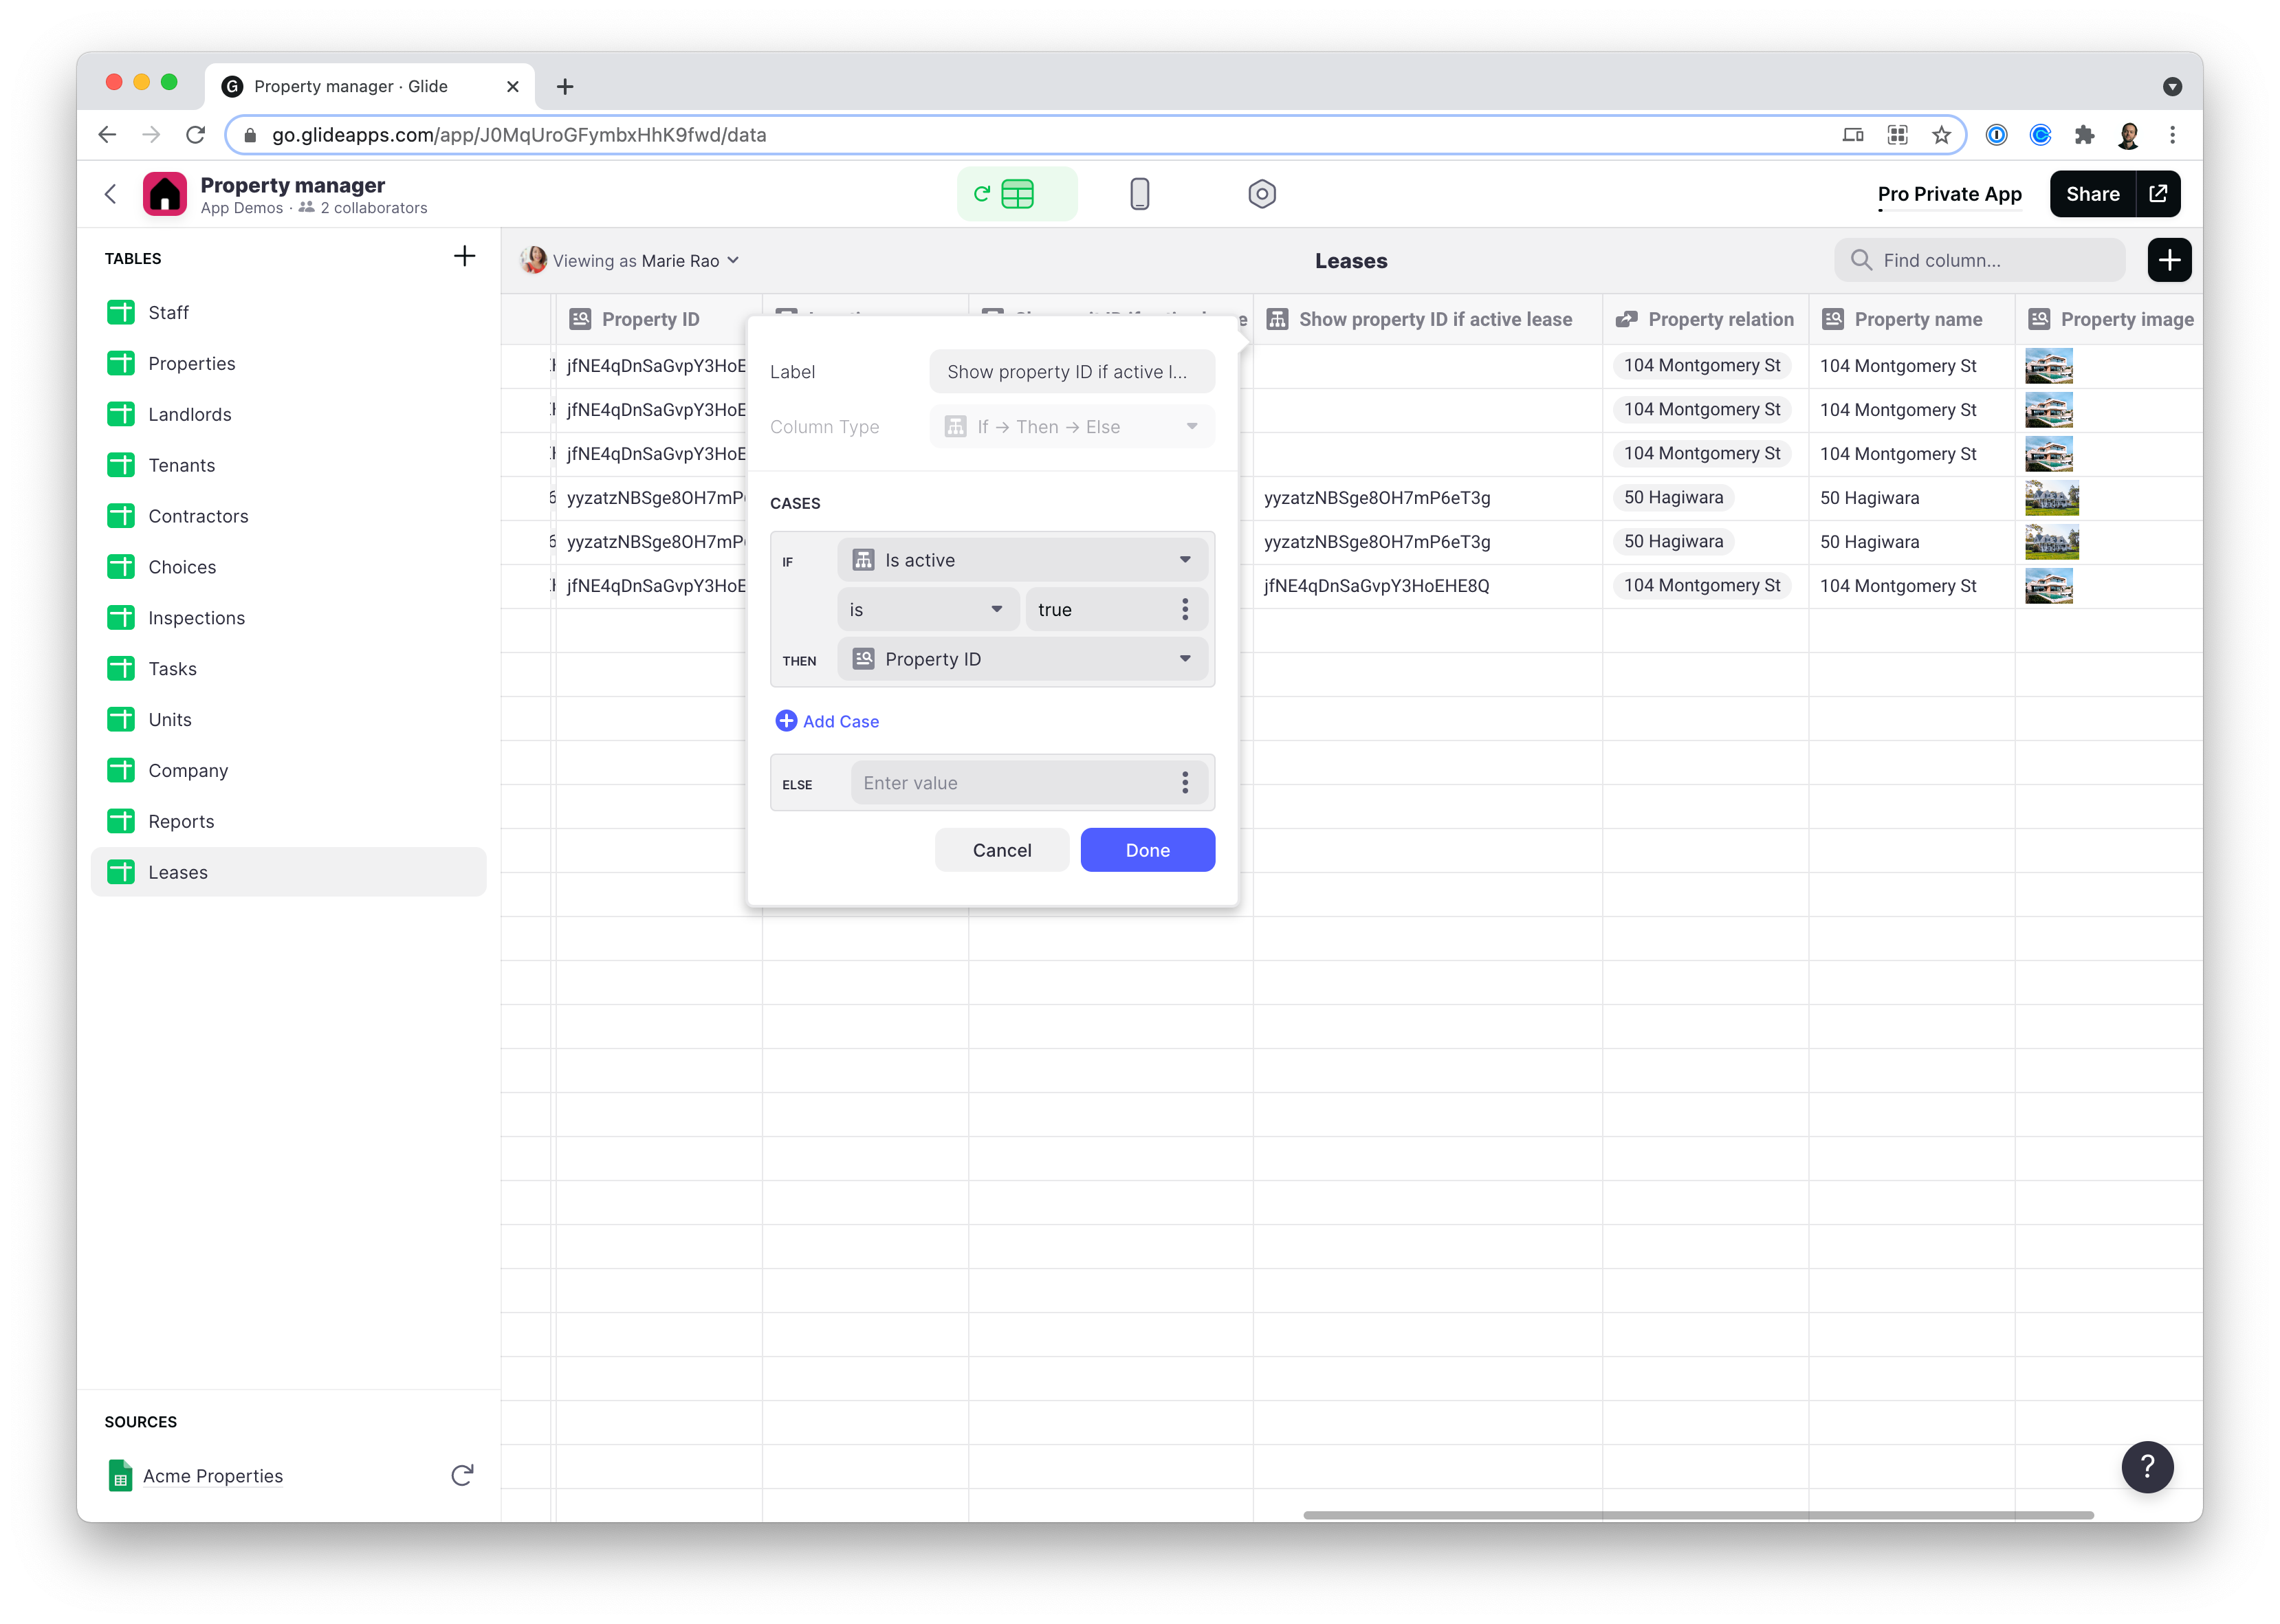Click the plus icon to add a table

point(464,257)
